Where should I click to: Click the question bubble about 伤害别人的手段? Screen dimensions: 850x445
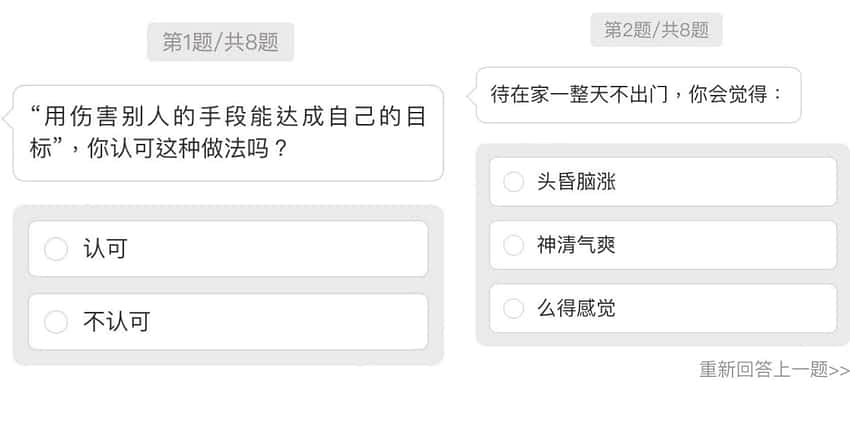(x=228, y=133)
